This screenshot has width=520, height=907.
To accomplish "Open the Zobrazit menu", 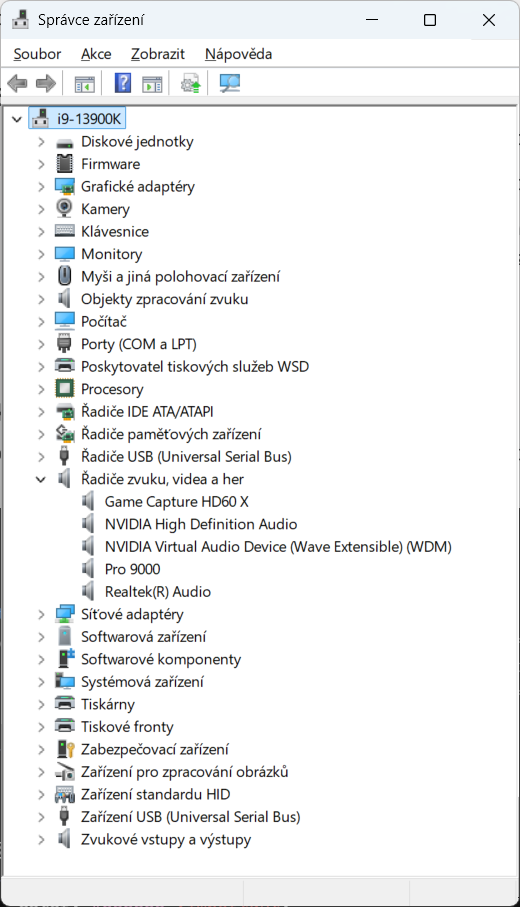I will click(158, 54).
